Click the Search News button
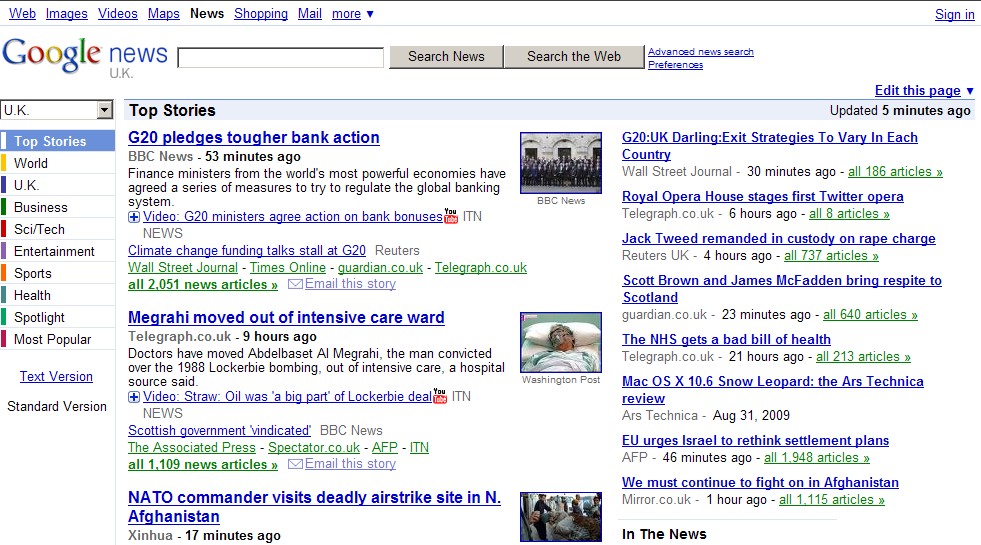Image resolution: width=981 pixels, height=545 pixels. [446, 56]
